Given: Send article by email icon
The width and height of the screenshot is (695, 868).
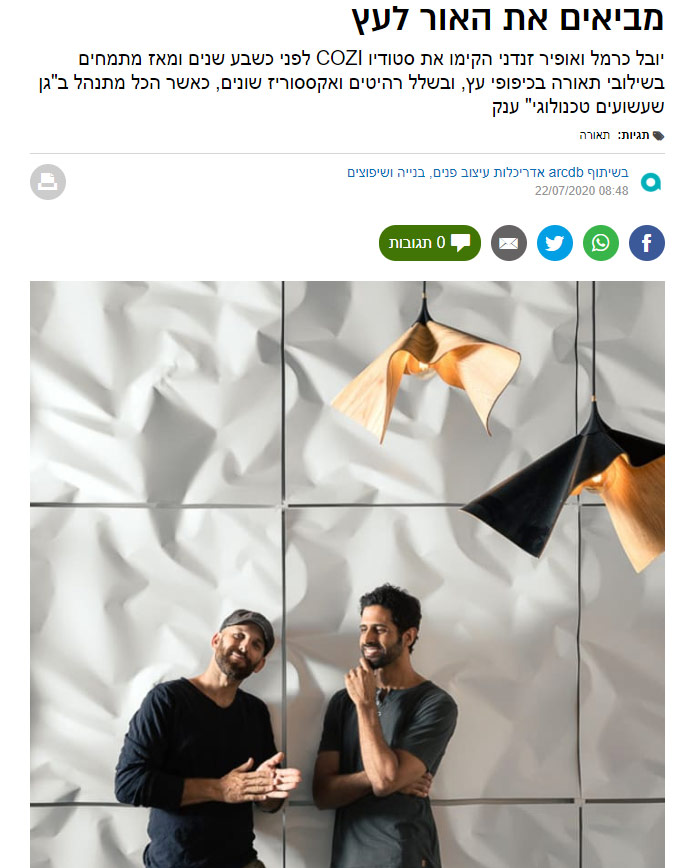Looking at the screenshot, I should point(508,243).
